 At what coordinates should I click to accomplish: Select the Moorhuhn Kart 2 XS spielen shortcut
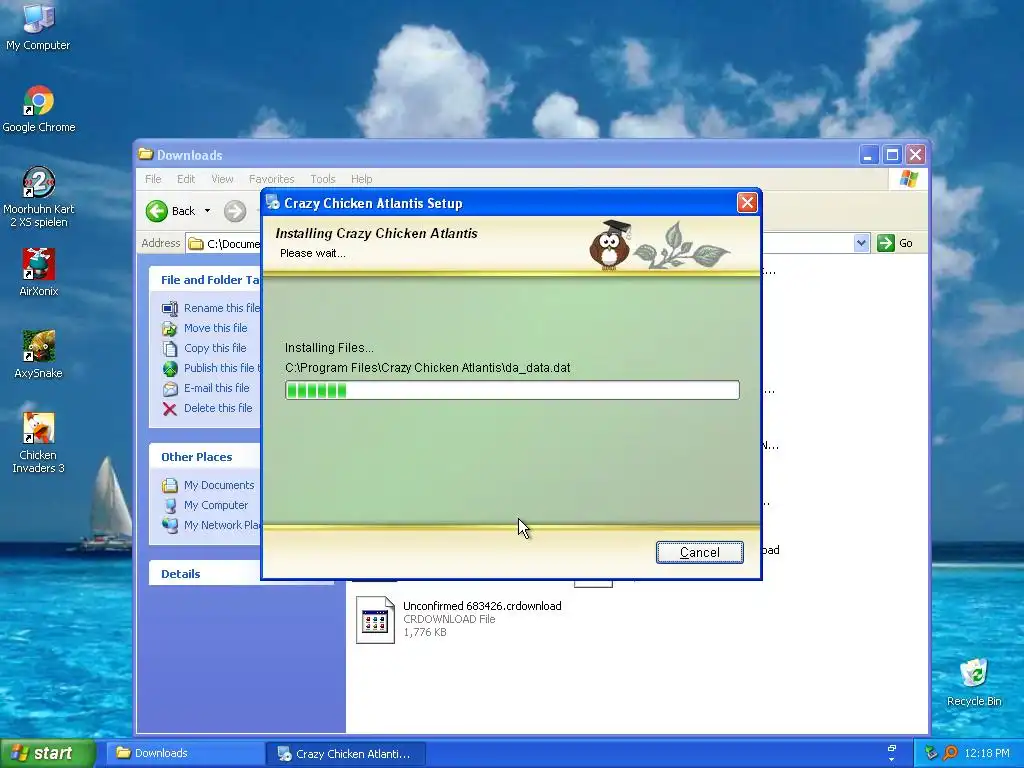39,197
